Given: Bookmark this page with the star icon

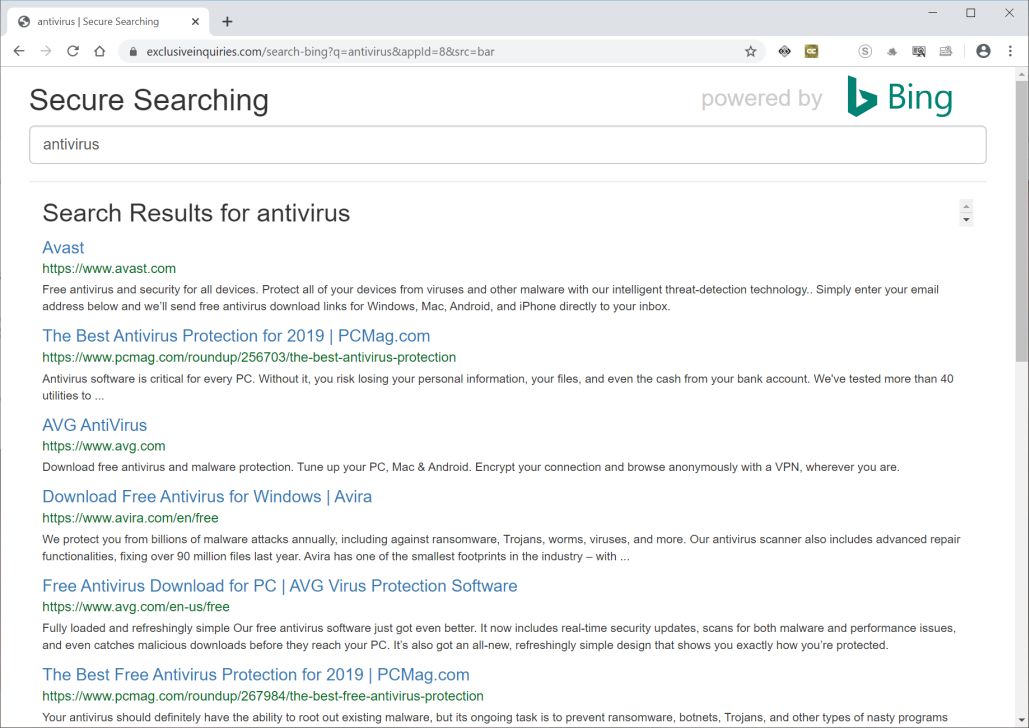Looking at the screenshot, I should [750, 51].
